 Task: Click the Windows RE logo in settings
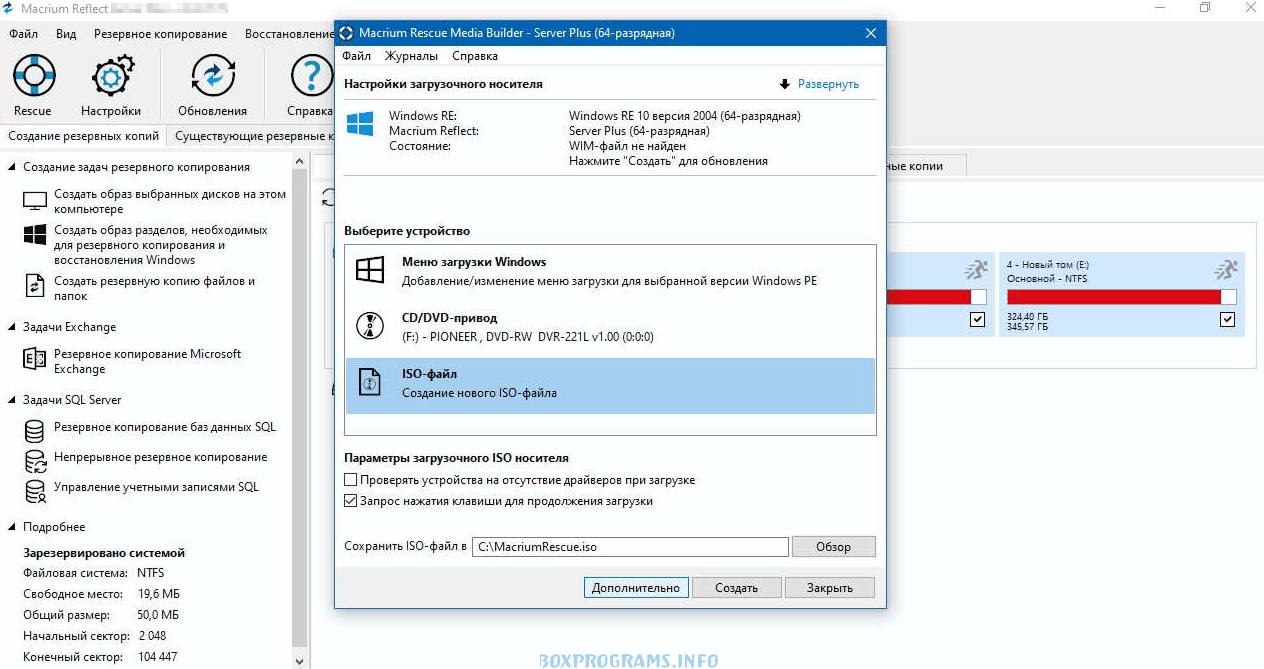pos(360,123)
